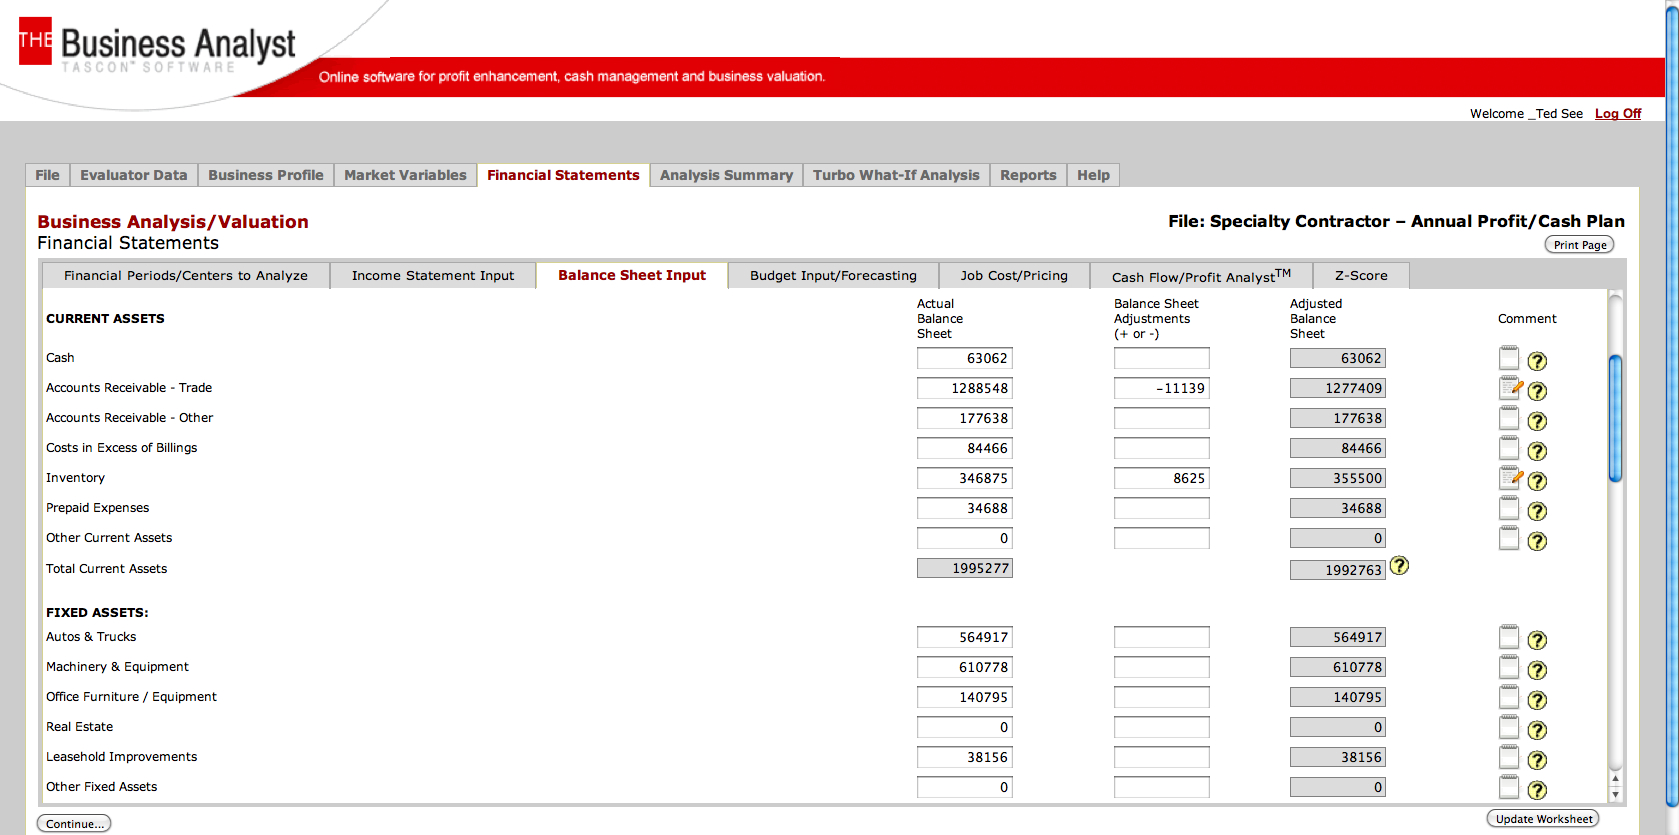Open help for Costs in Excess of Billings
This screenshot has height=835, width=1679.
1537,451
